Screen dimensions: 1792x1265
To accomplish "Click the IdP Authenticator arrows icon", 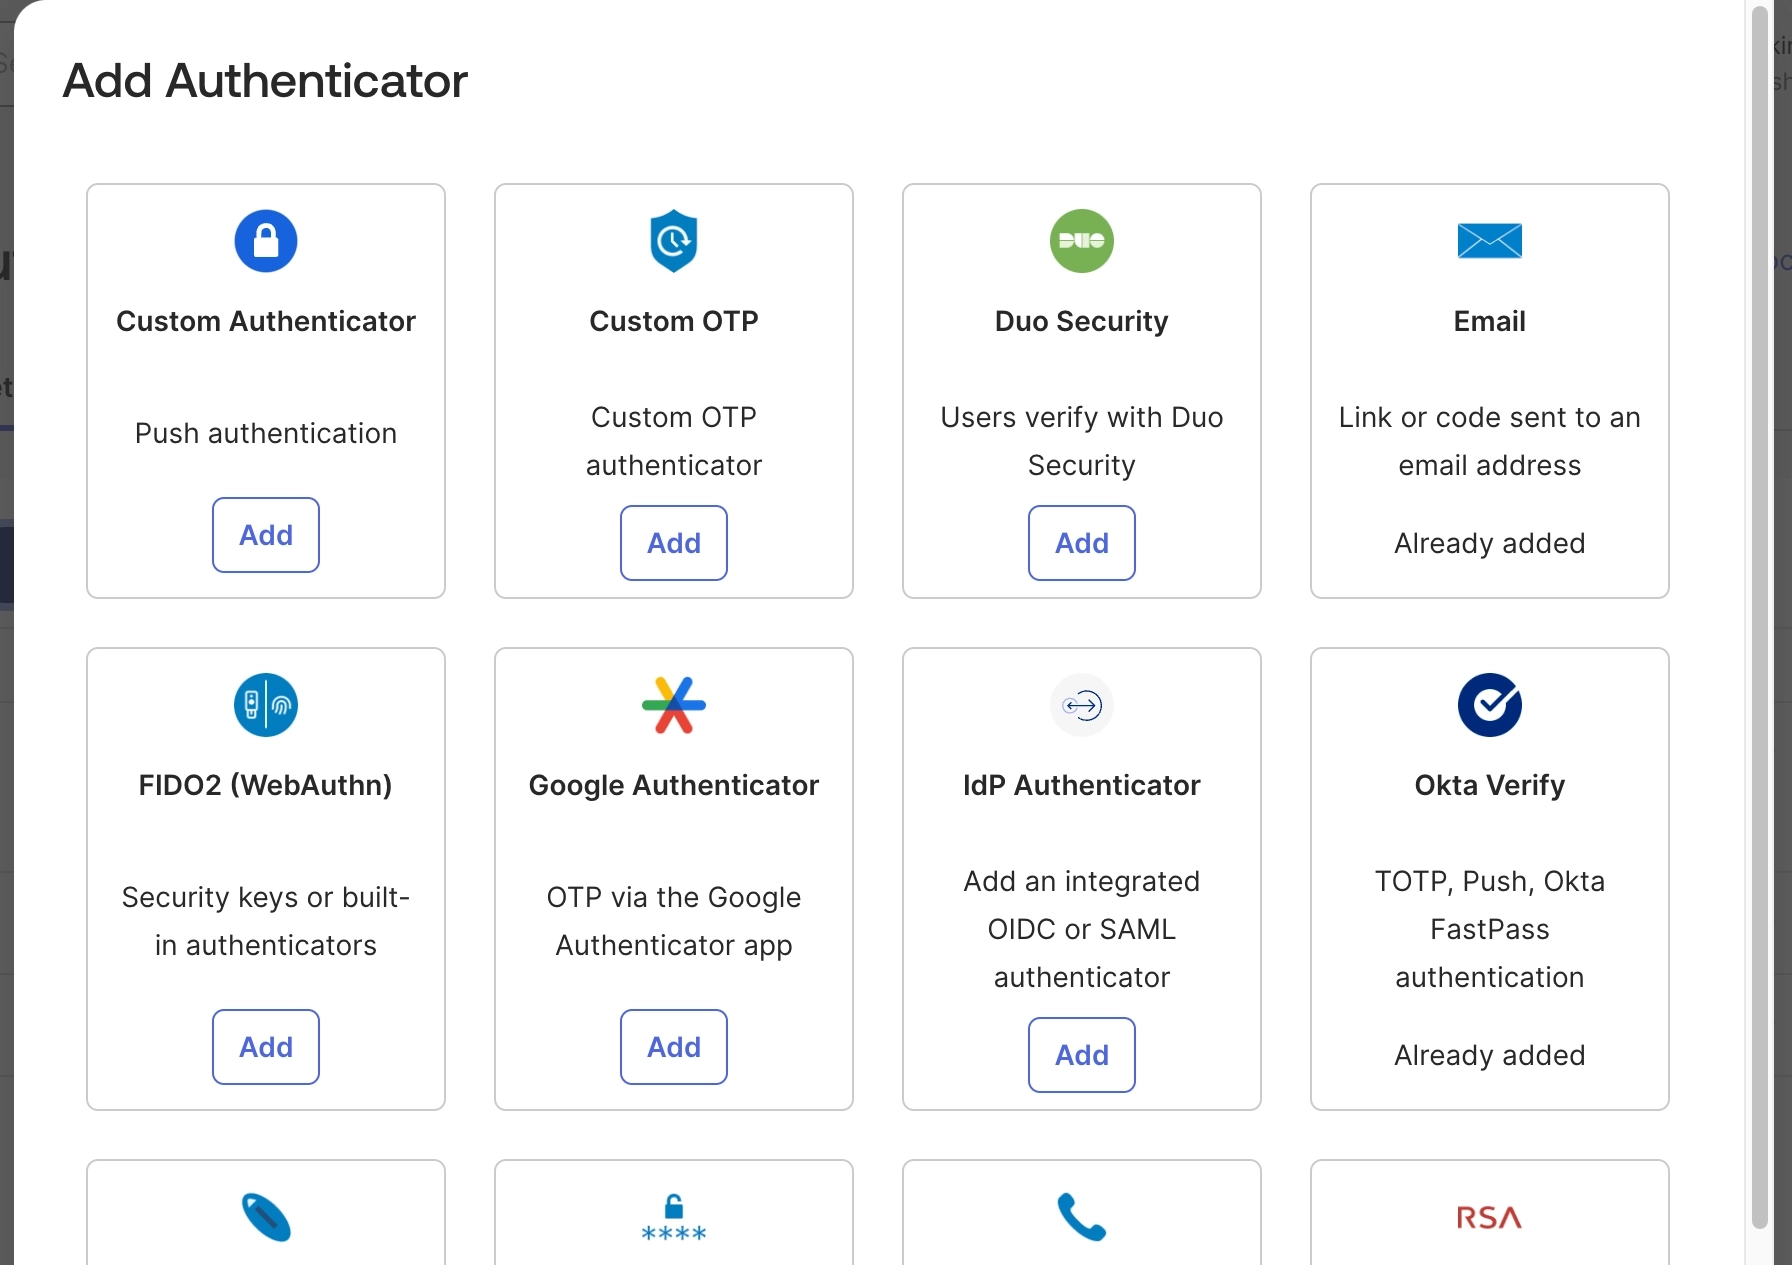I will coord(1082,705).
